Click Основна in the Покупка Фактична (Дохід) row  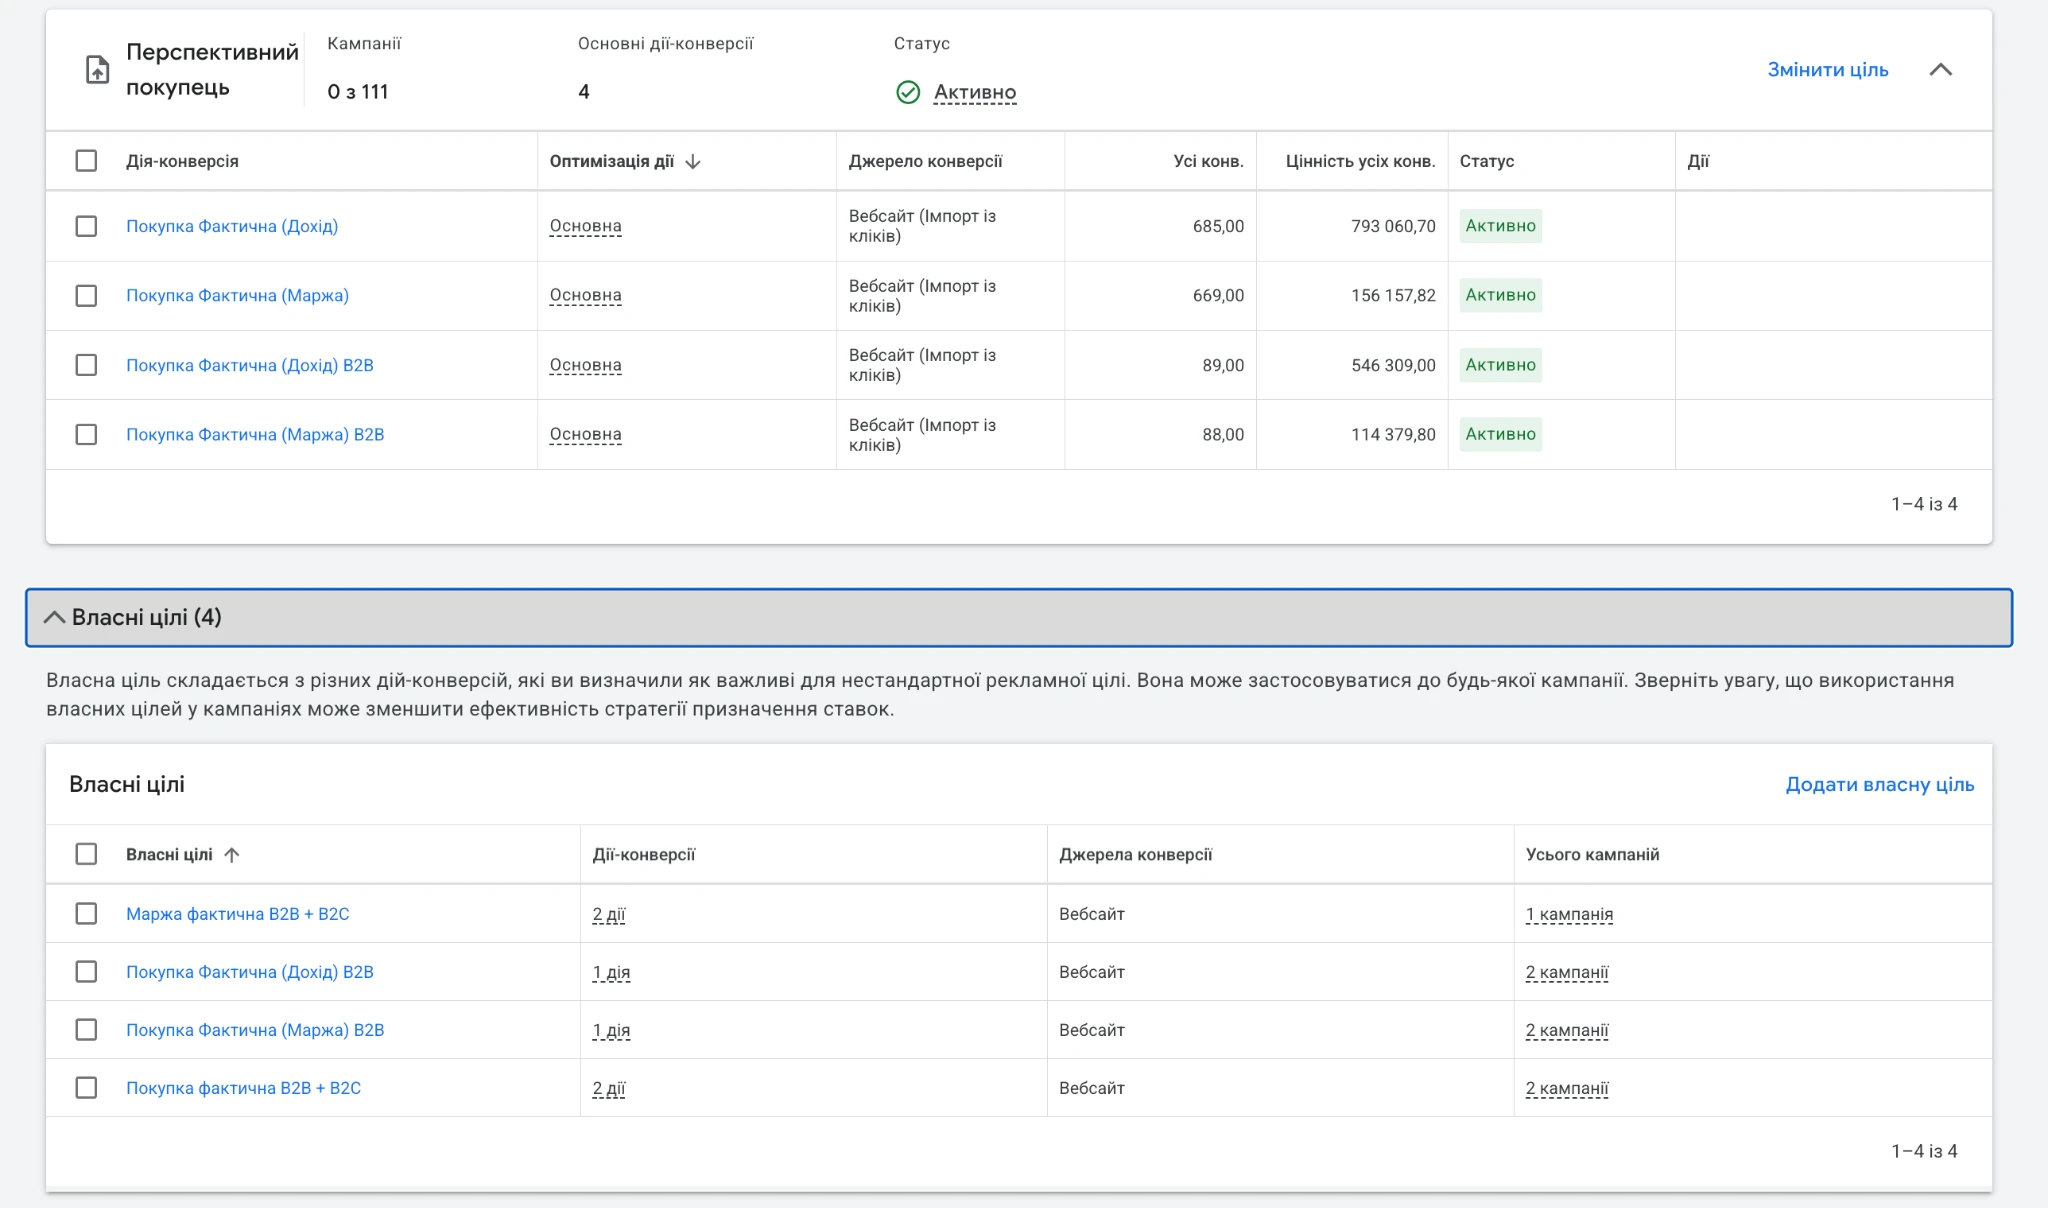tap(586, 226)
